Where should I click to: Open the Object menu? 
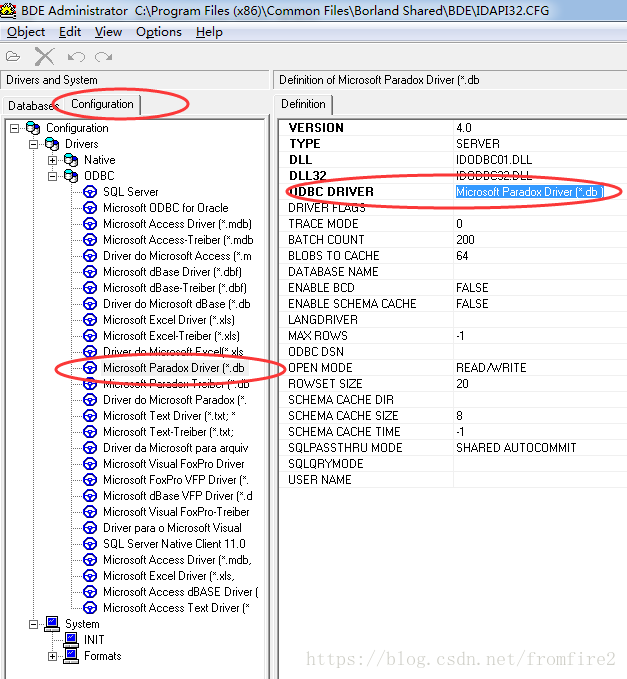(x=26, y=32)
